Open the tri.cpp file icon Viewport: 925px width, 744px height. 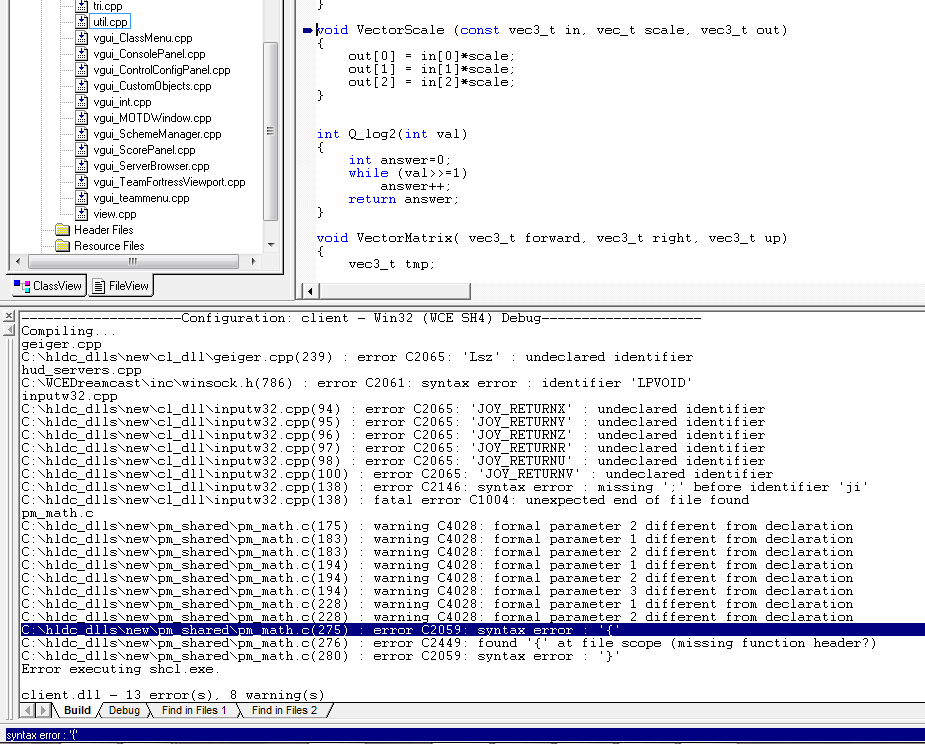click(x=82, y=6)
